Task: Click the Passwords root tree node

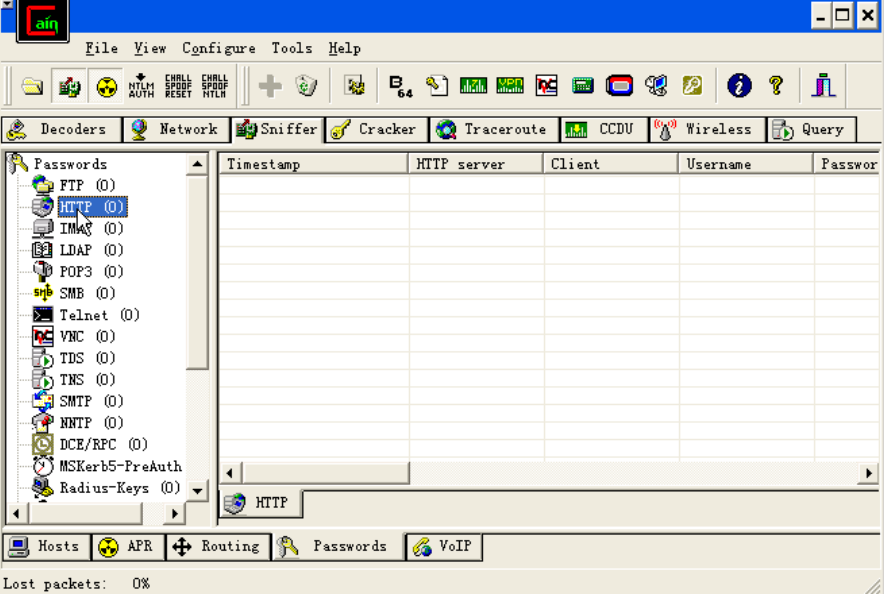Action: coord(70,164)
